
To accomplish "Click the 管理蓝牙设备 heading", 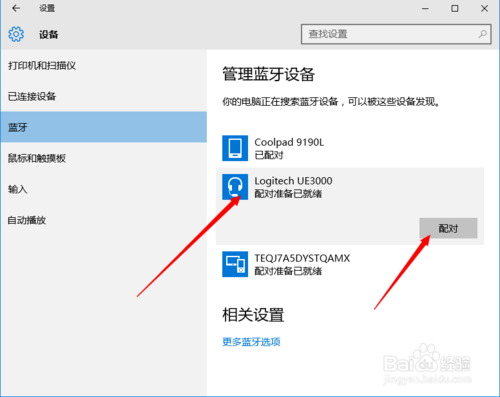I will [269, 74].
